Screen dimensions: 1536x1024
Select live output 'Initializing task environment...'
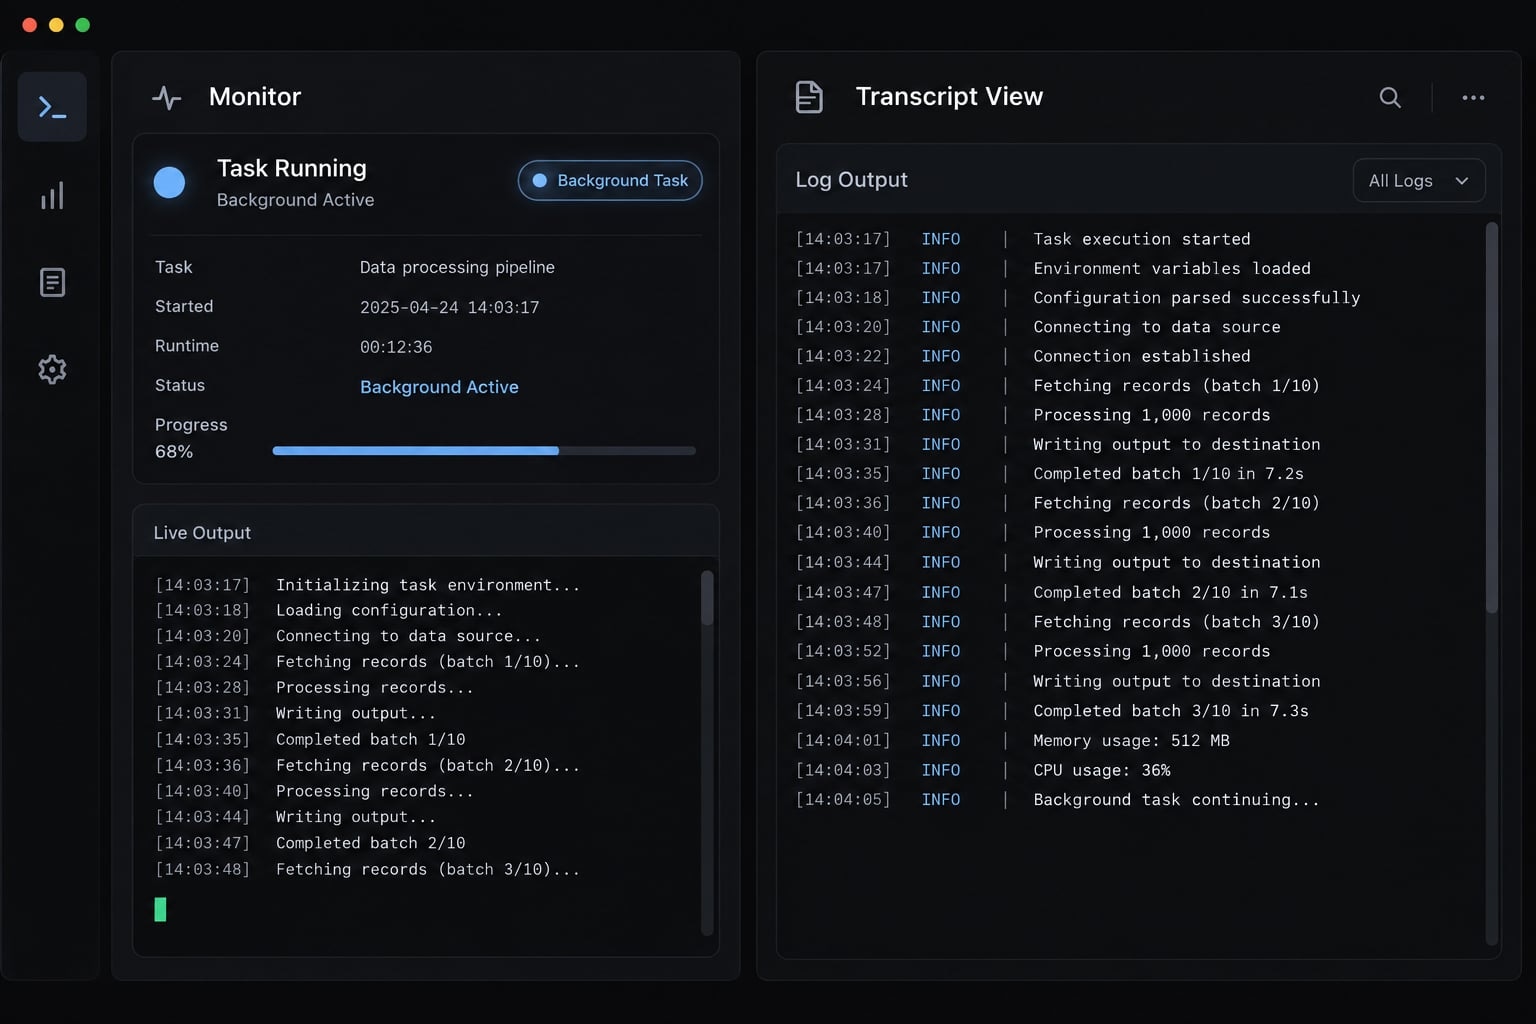point(428,585)
